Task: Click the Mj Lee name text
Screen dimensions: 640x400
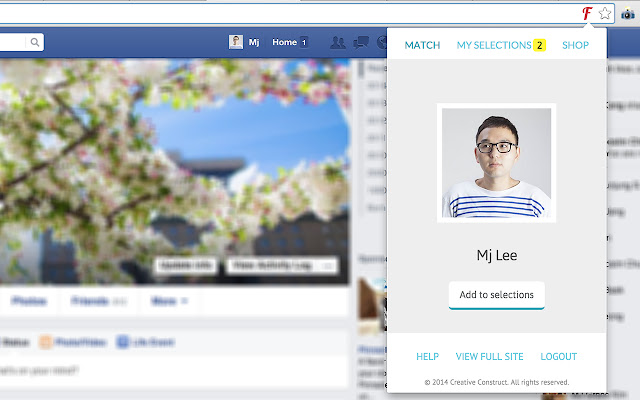Action: [497, 256]
